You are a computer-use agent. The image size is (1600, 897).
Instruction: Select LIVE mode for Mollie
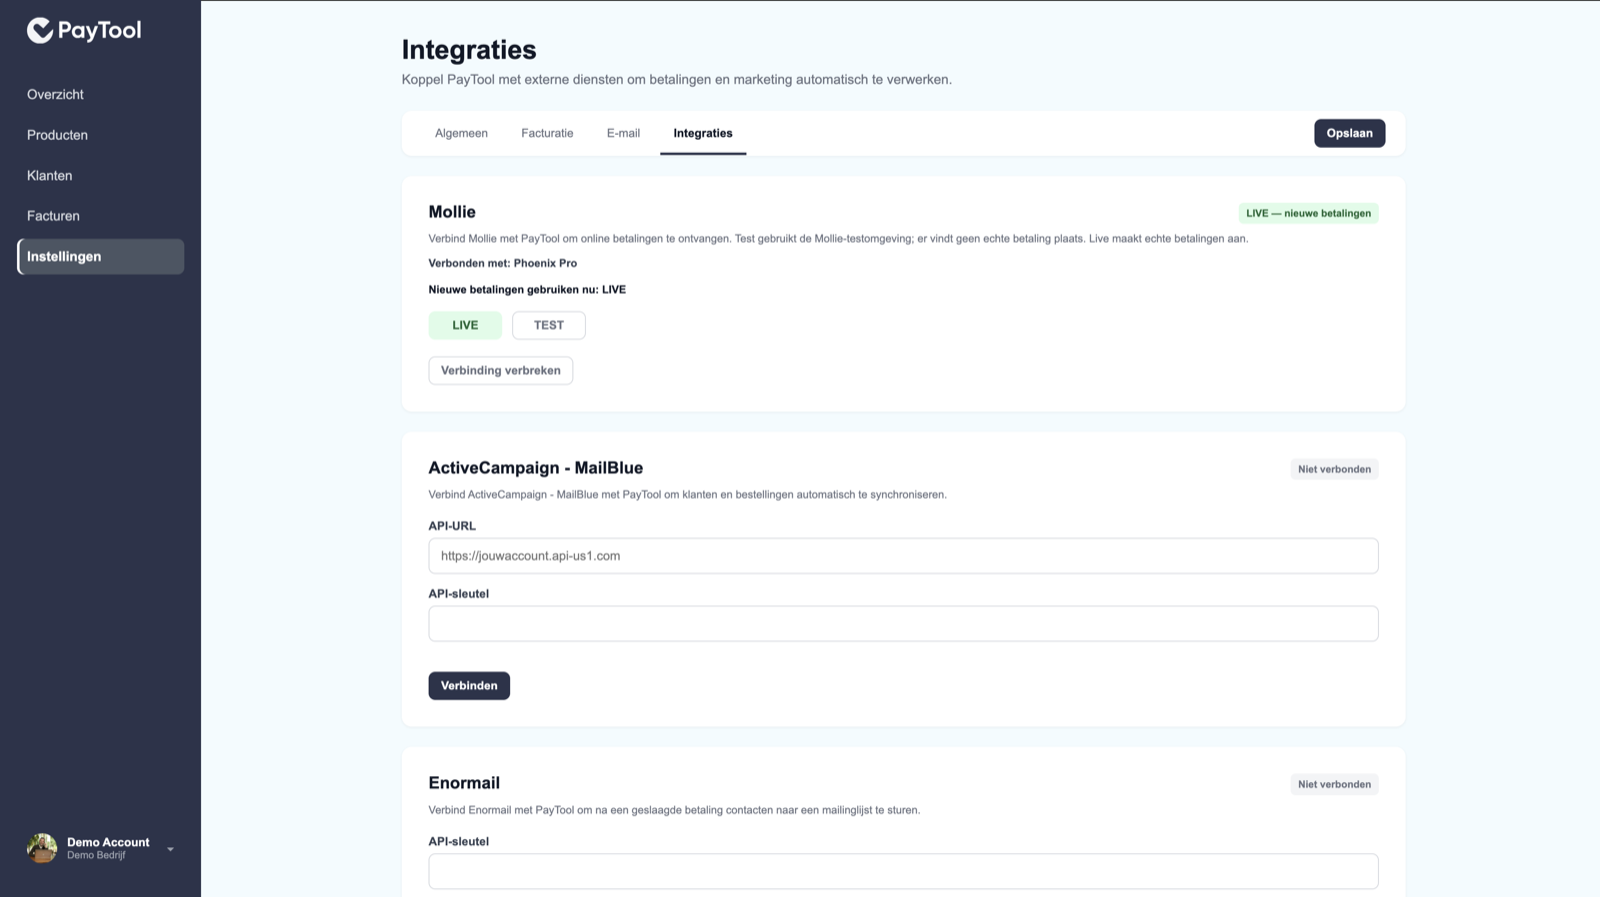(x=465, y=325)
